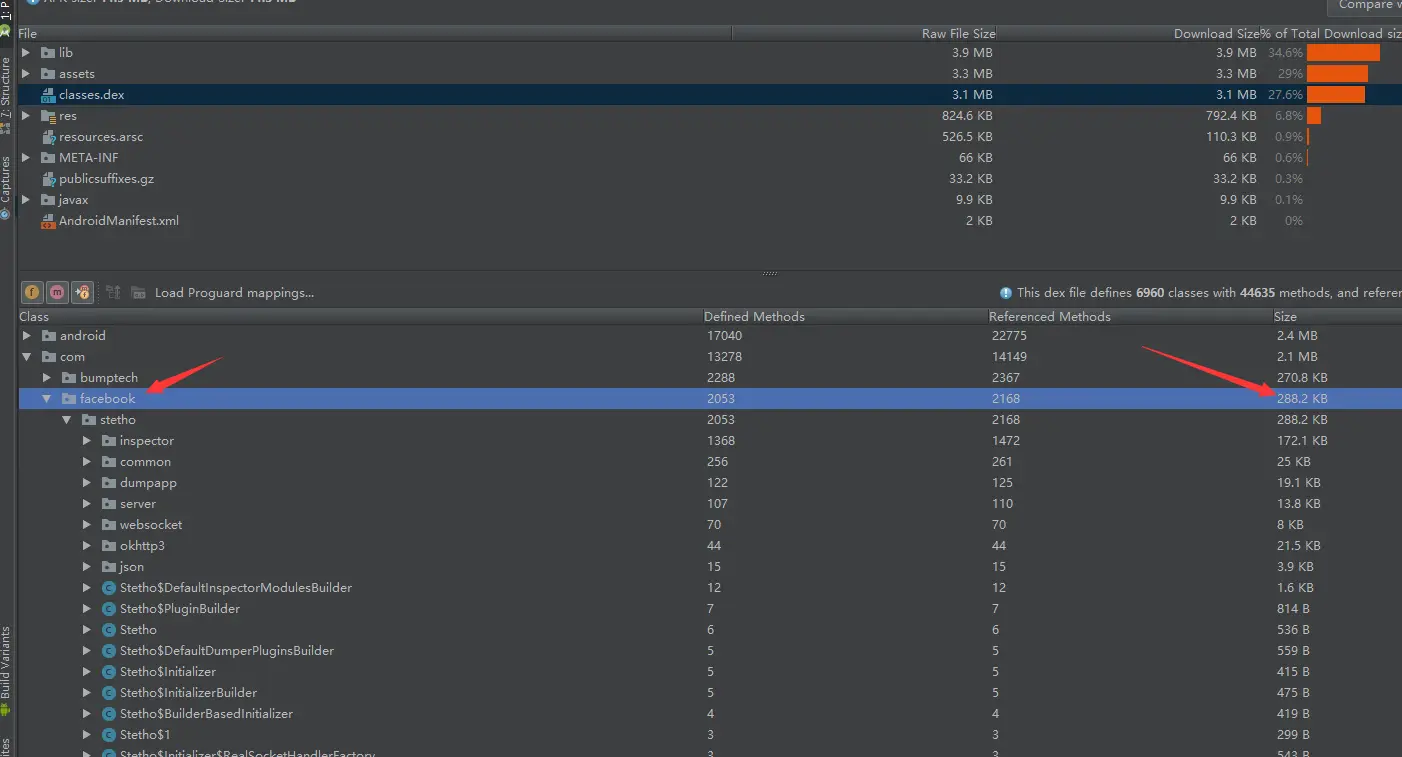Click the res folder icon
The height and width of the screenshot is (757, 1402).
pos(48,116)
